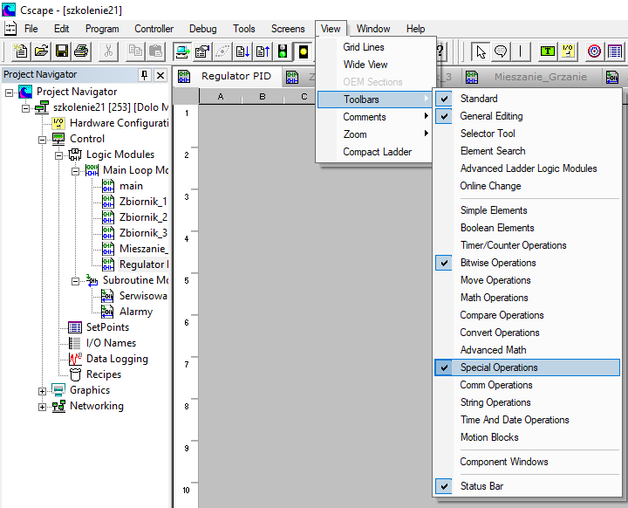The height and width of the screenshot is (508, 628).
Task: Click the Open folder toolbar icon
Action: pos(42,51)
